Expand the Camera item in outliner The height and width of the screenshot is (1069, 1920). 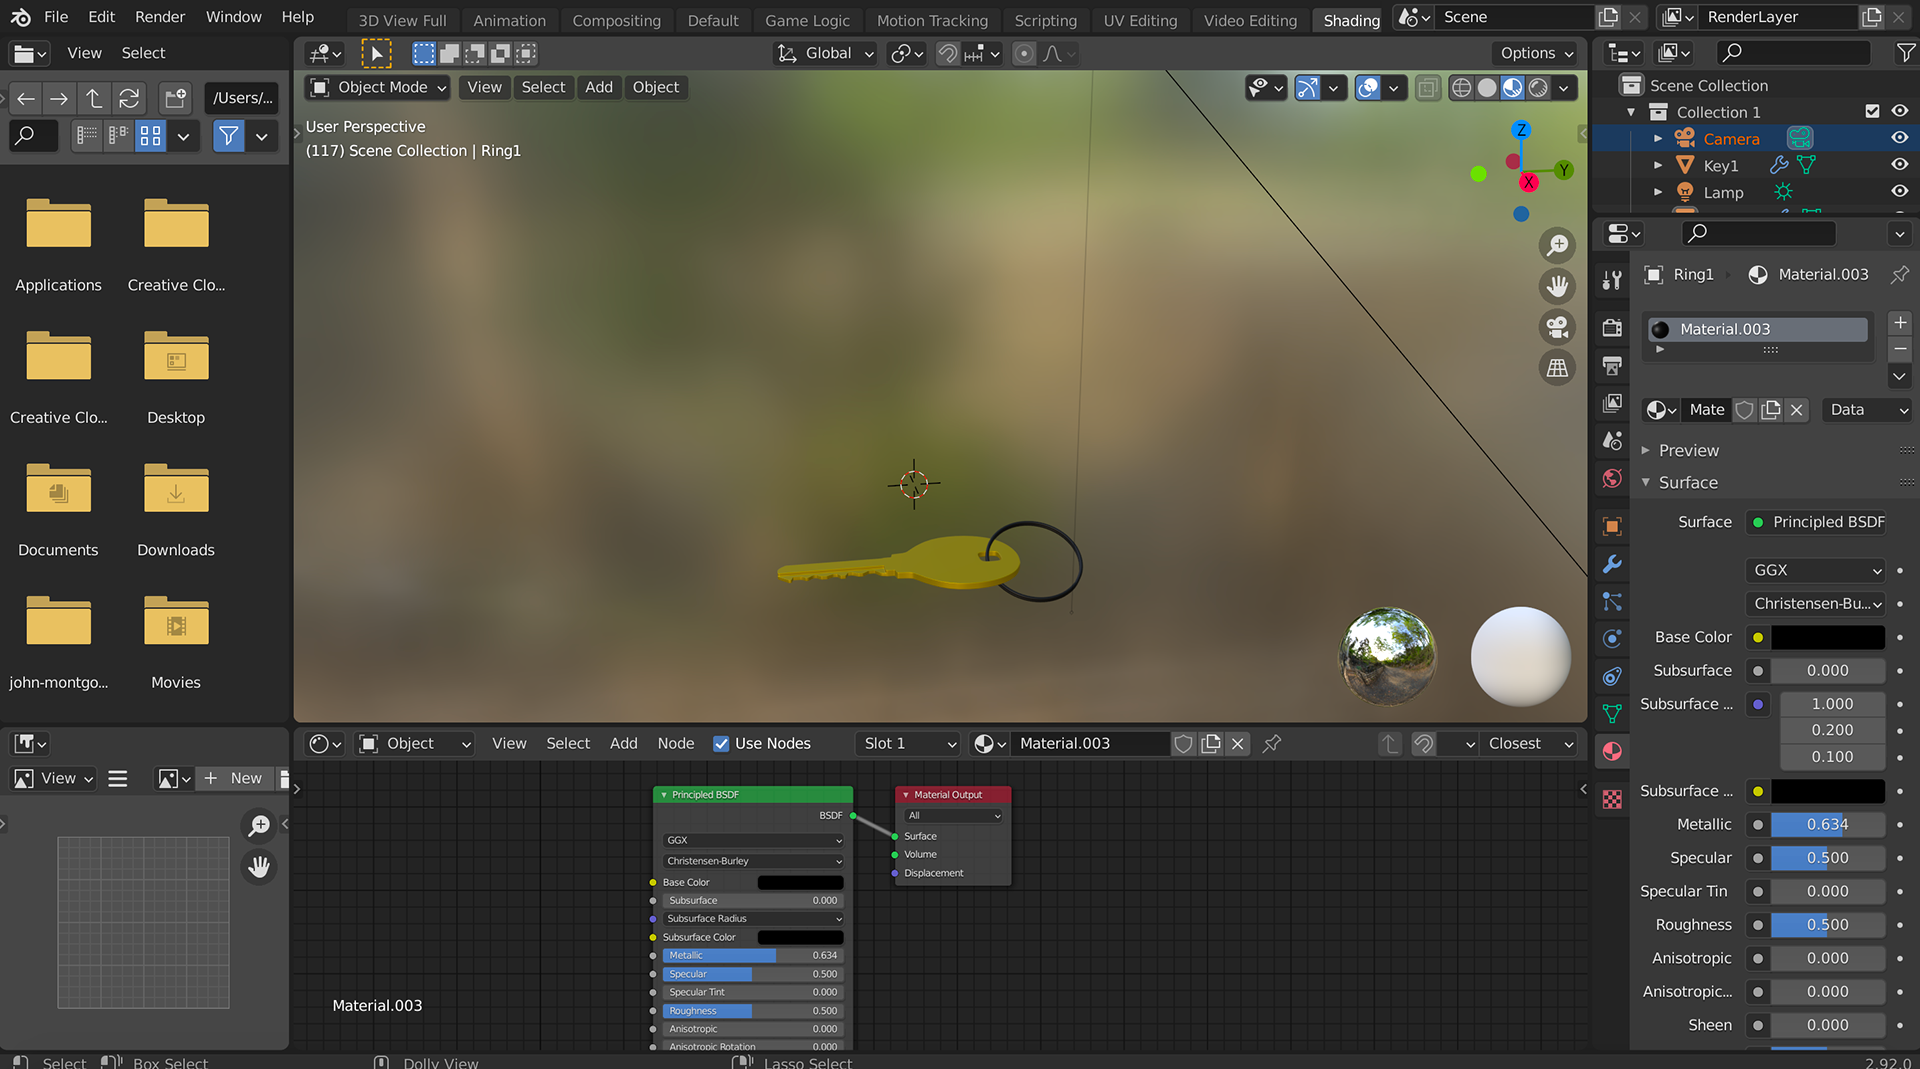point(1658,138)
